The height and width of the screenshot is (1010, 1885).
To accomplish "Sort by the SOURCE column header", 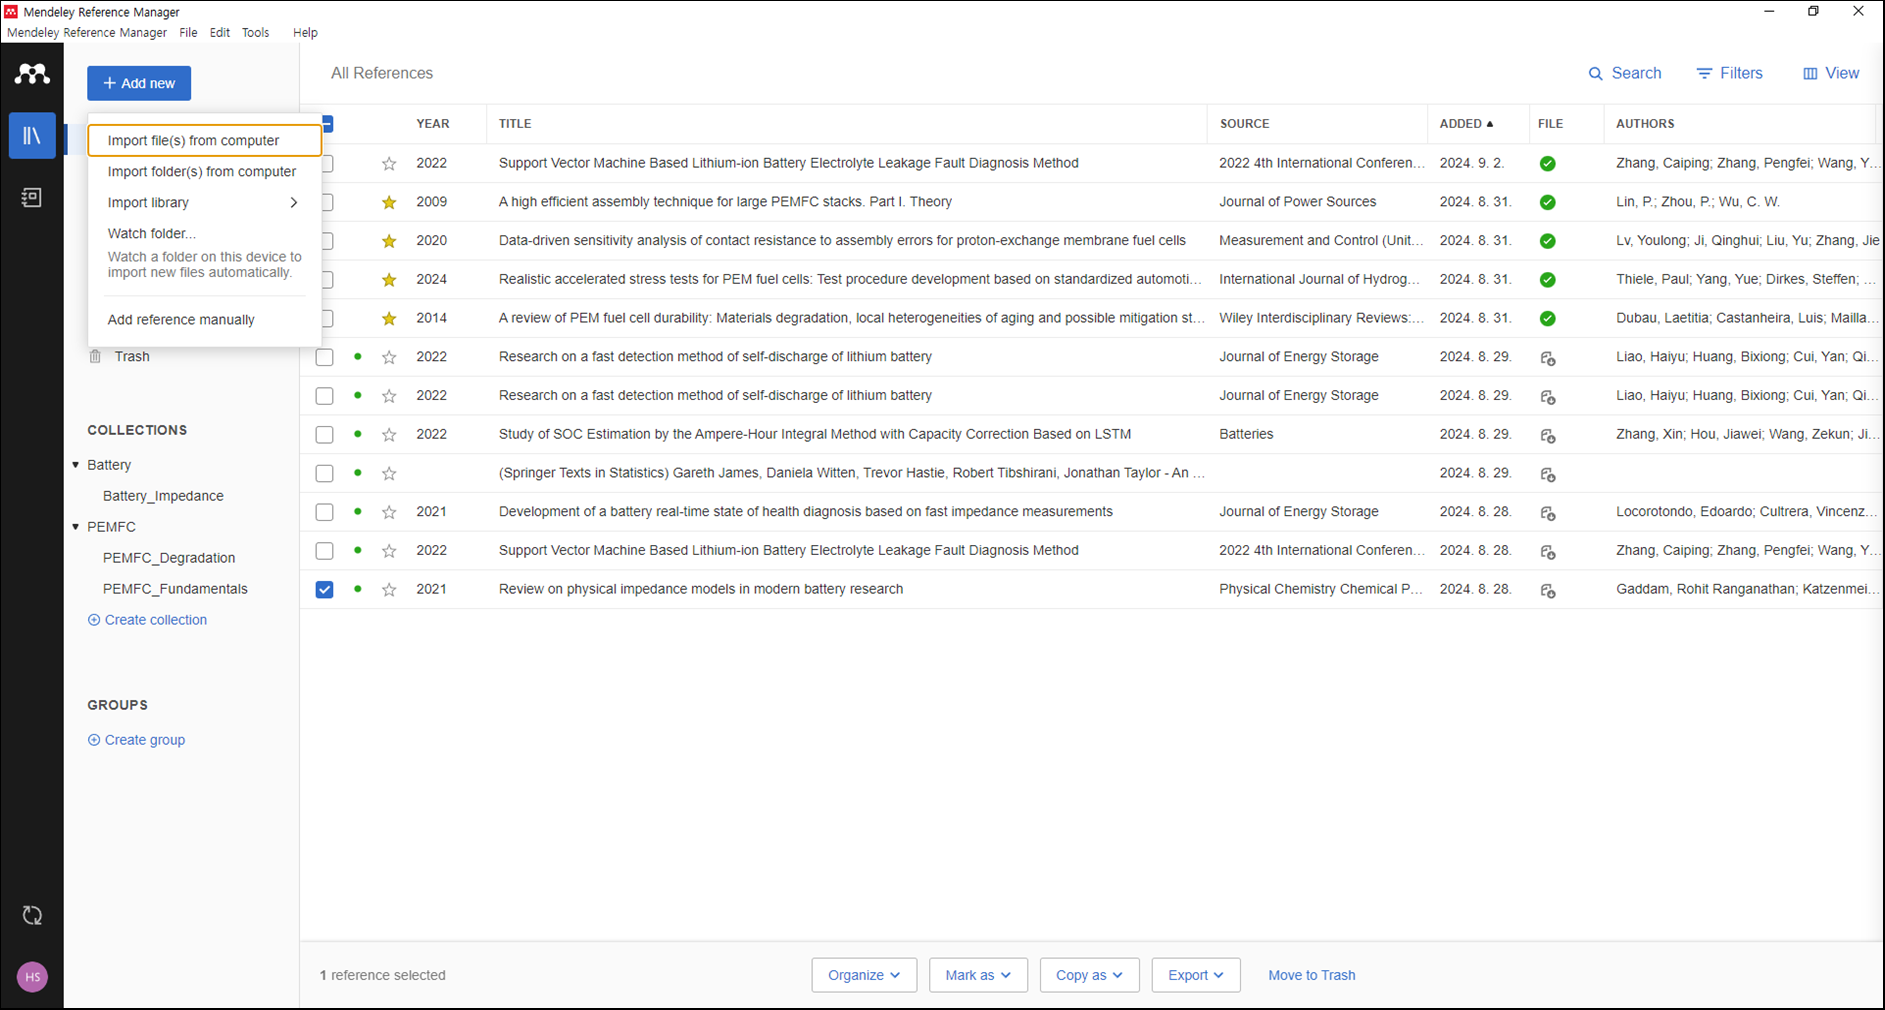I will [x=1244, y=124].
